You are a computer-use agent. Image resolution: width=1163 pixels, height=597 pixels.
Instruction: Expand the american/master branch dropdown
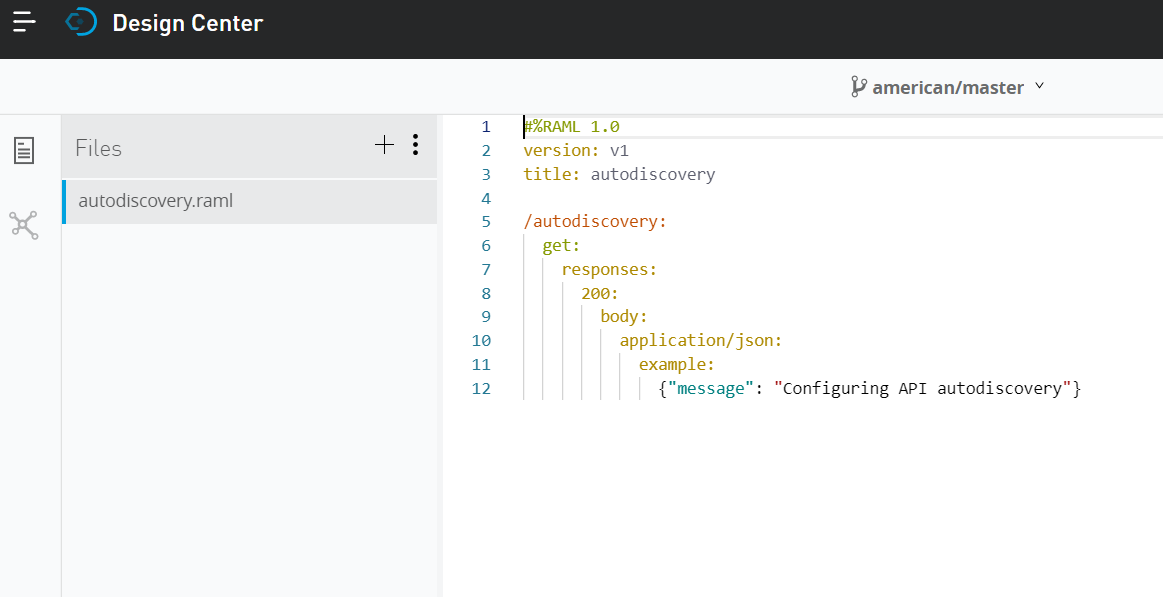(x=947, y=88)
